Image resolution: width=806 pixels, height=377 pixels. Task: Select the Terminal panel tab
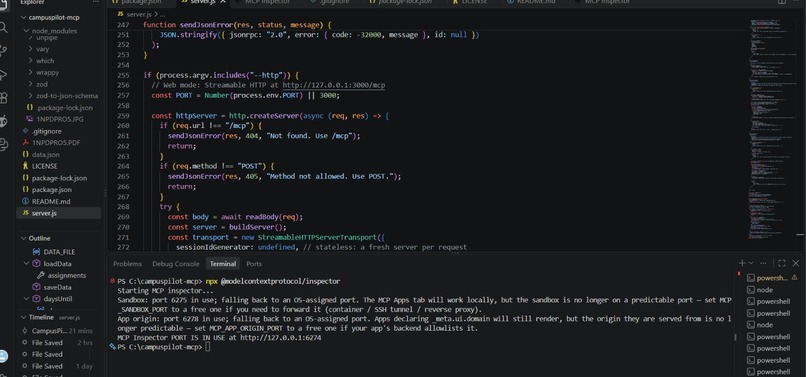(x=223, y=264)
